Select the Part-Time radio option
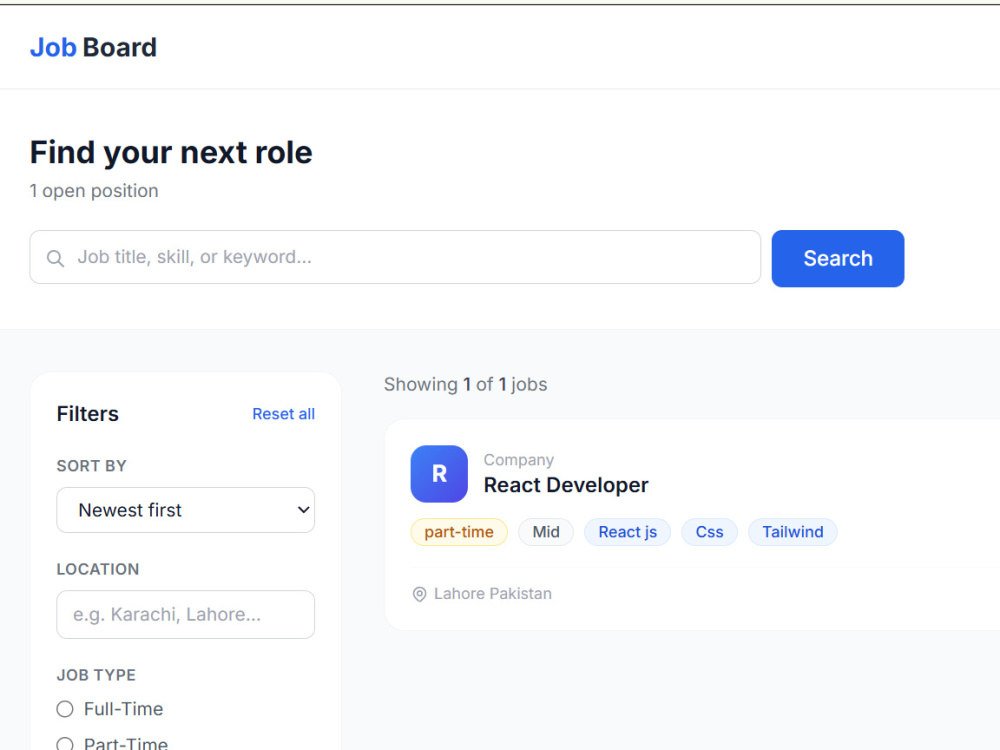Screen dimensions: 1000x750 (64, 744)
